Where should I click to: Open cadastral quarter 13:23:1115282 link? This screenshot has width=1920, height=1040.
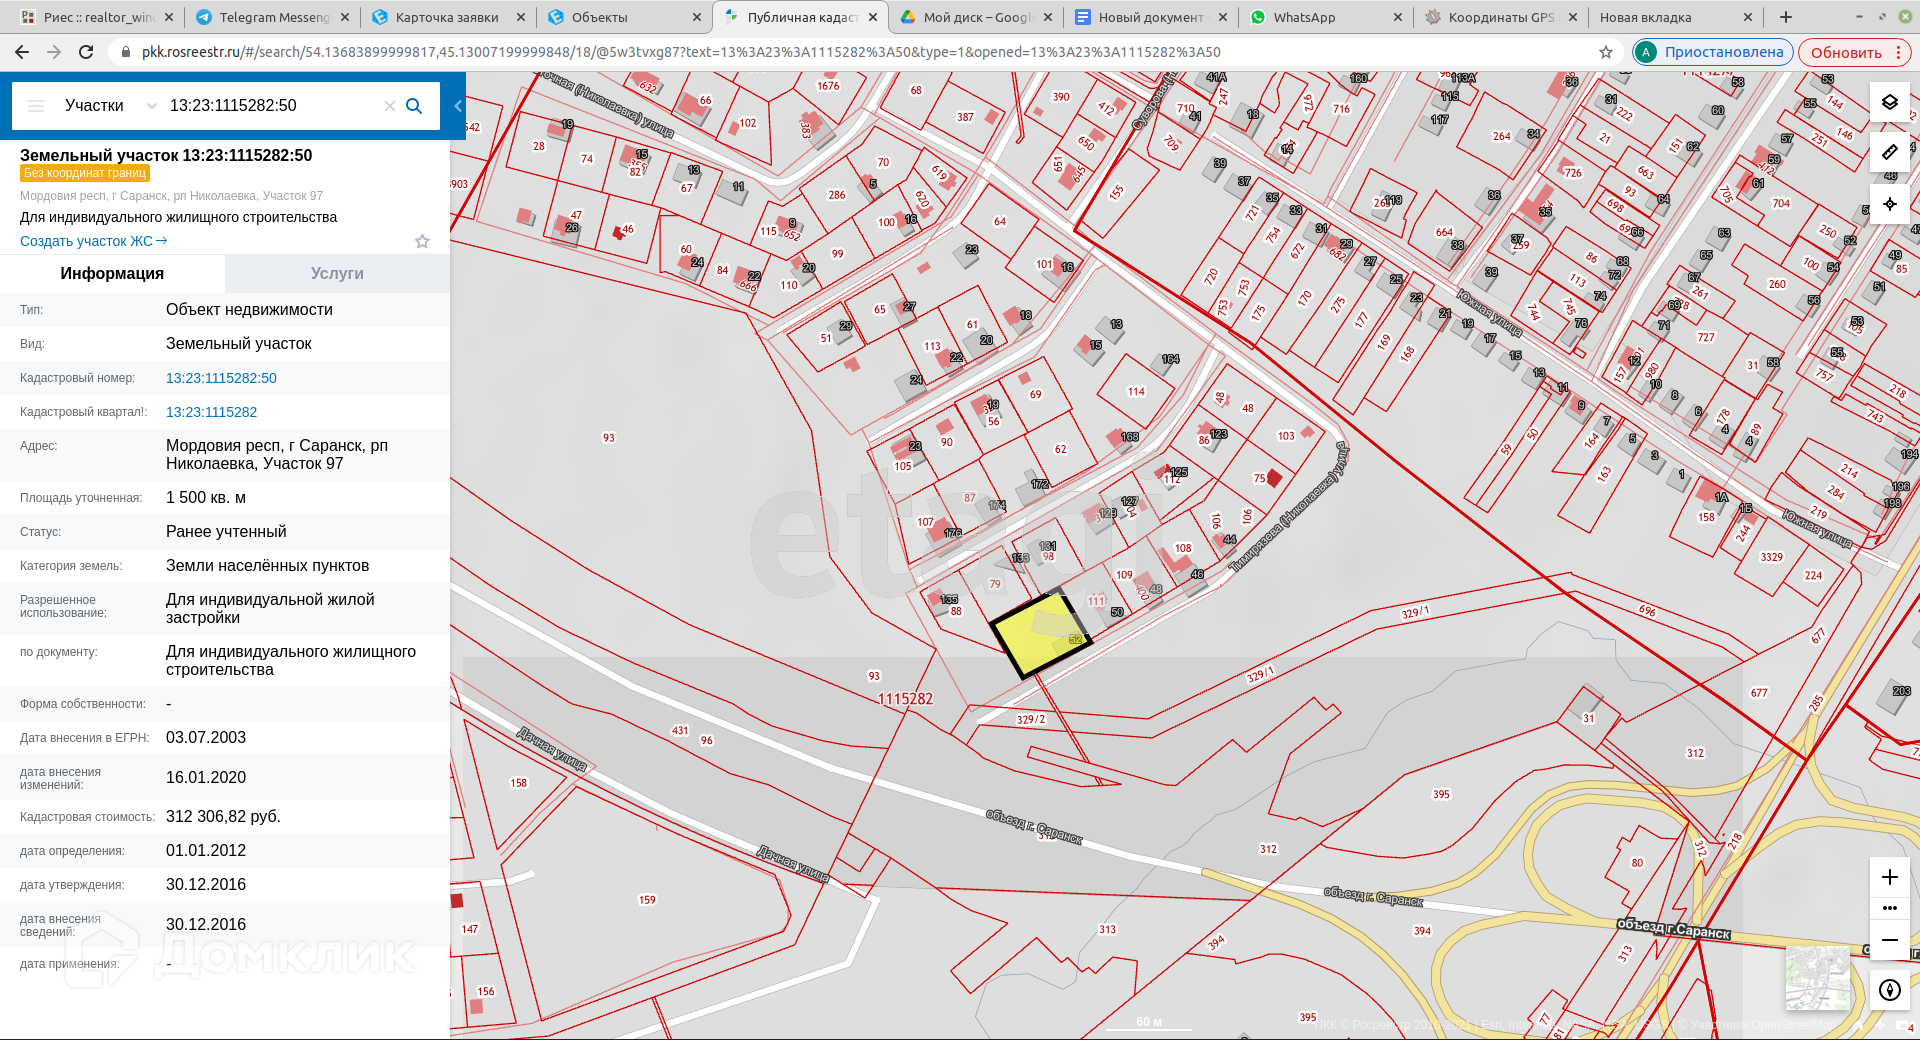(x=211, y=412)
